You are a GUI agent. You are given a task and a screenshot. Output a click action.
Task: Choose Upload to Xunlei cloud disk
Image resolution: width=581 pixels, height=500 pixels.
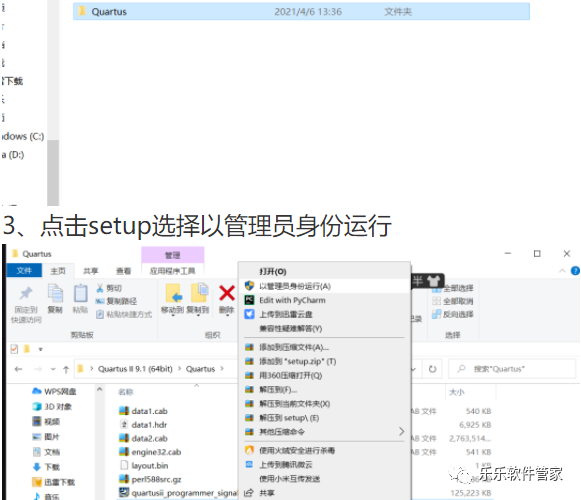(x=325, y=314)
